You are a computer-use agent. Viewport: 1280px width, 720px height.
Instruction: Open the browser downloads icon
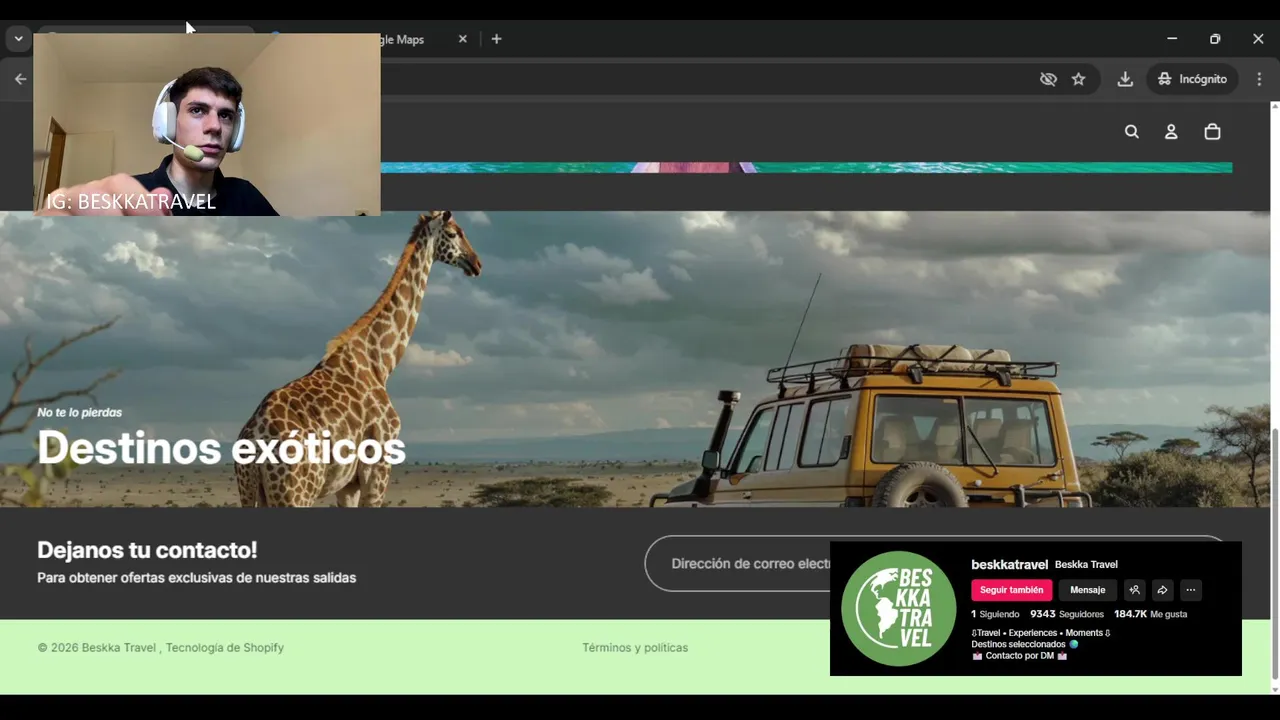point(1125,79)
